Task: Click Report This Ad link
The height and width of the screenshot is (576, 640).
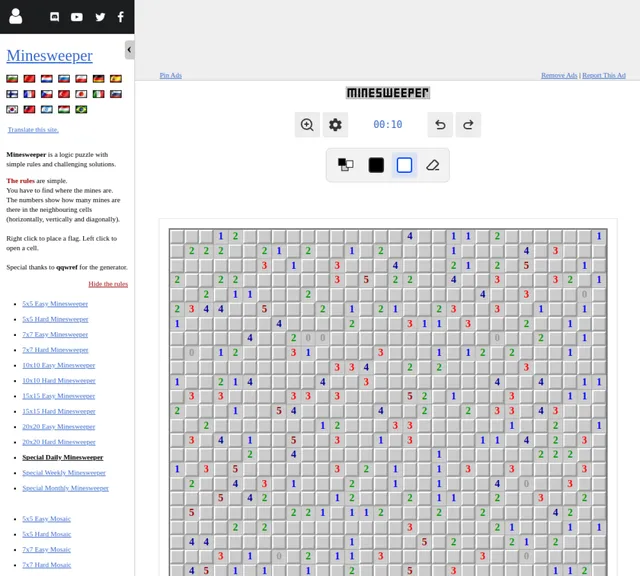Action: [604, 76]
